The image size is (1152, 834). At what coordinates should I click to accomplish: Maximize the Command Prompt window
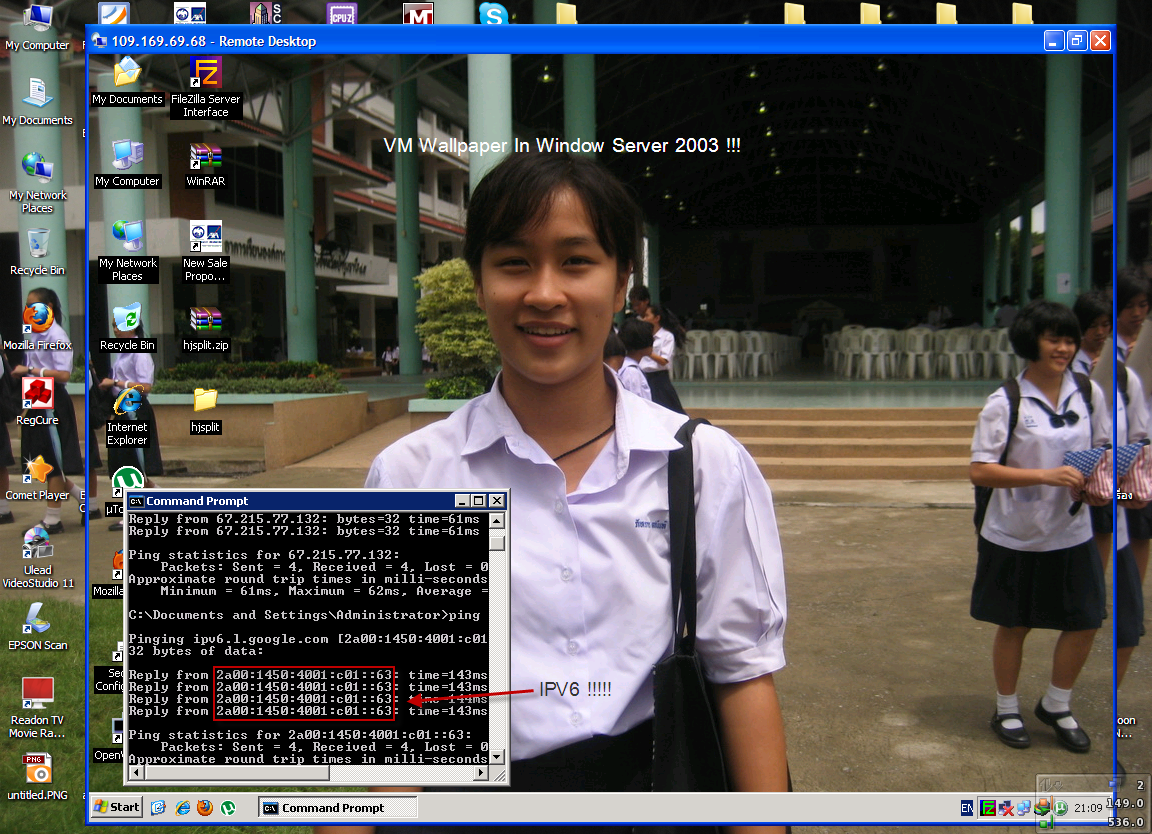pyautogui.click(x=479, y=501)
